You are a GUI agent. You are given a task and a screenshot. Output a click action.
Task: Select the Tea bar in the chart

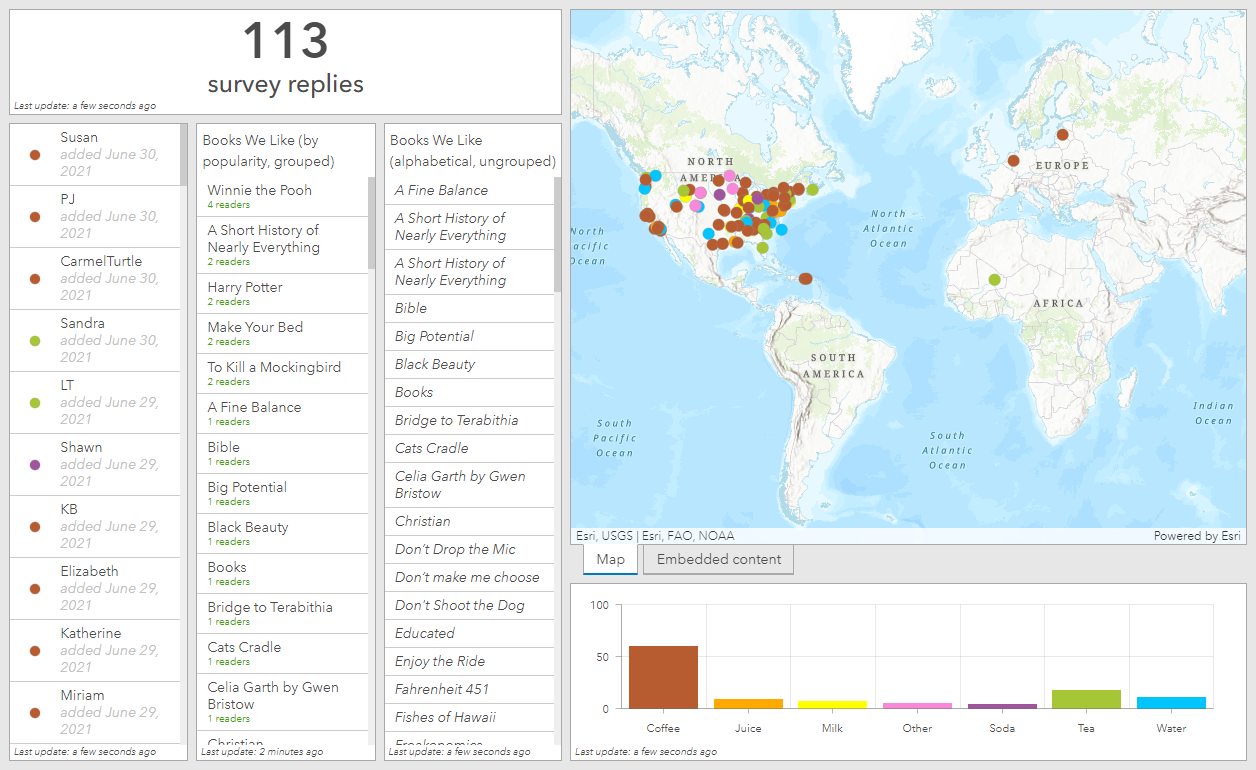[1086, 699]
